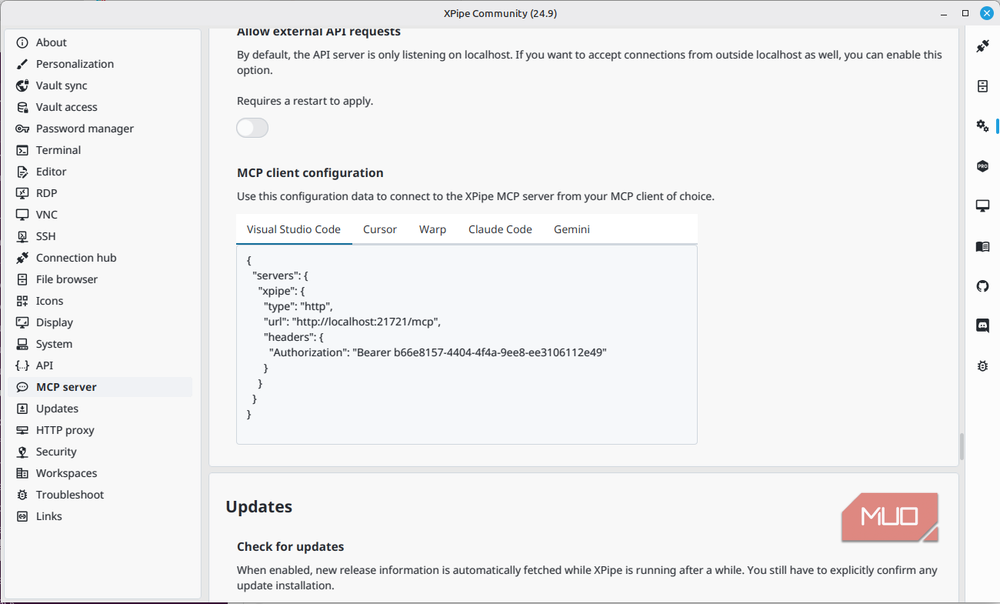Show the Claude Code configuration tab
Image resolution: width=1000 pixels, height=604 pixels.
click(500, 230)
